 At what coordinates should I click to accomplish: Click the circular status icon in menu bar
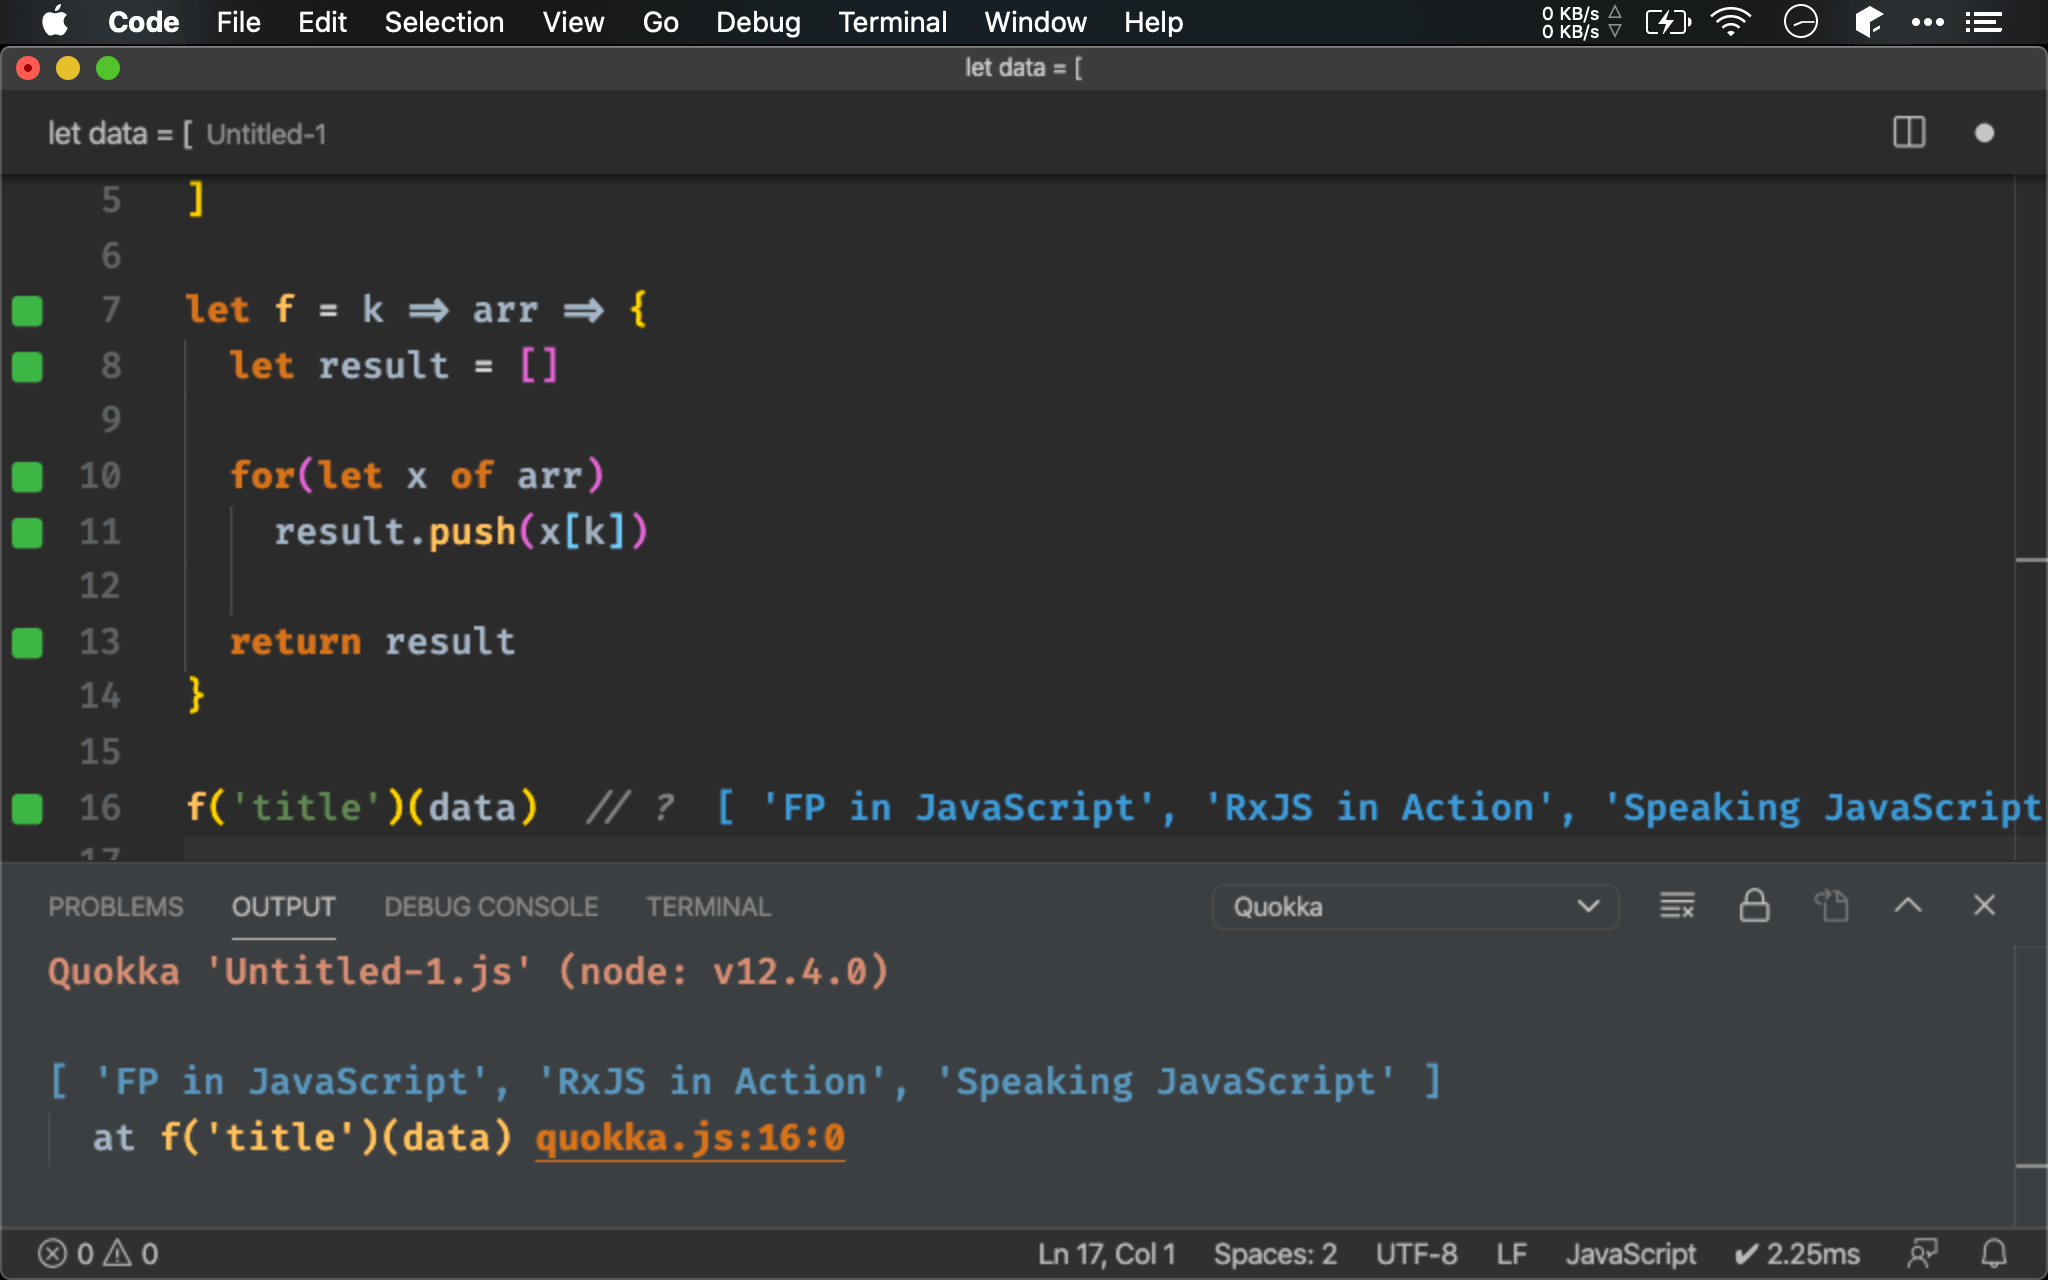pyautogui.click(x=1800, y=22)
